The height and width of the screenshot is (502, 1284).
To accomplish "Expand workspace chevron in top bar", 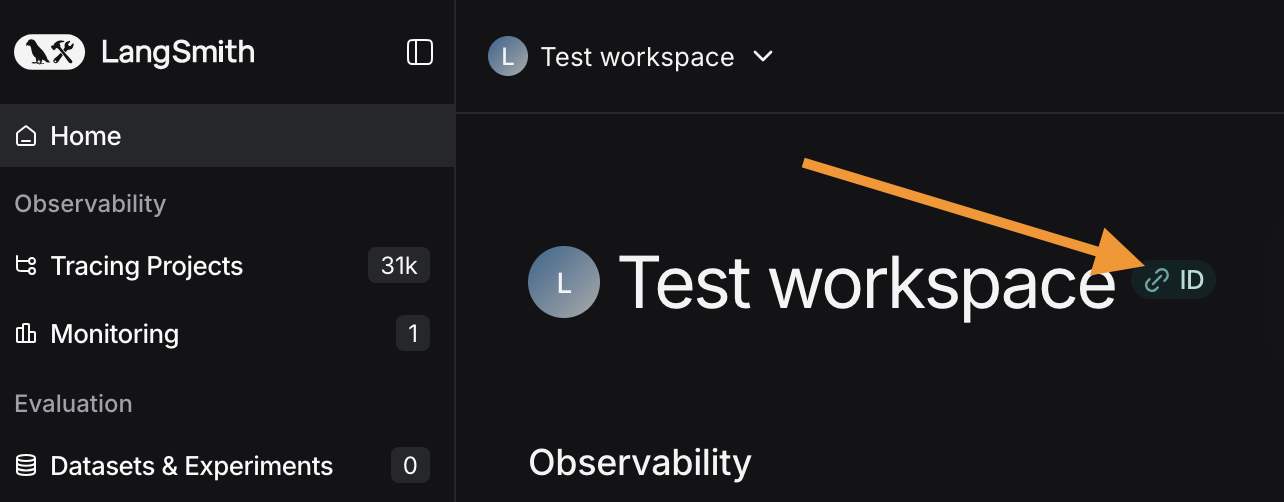I will 763,57.
